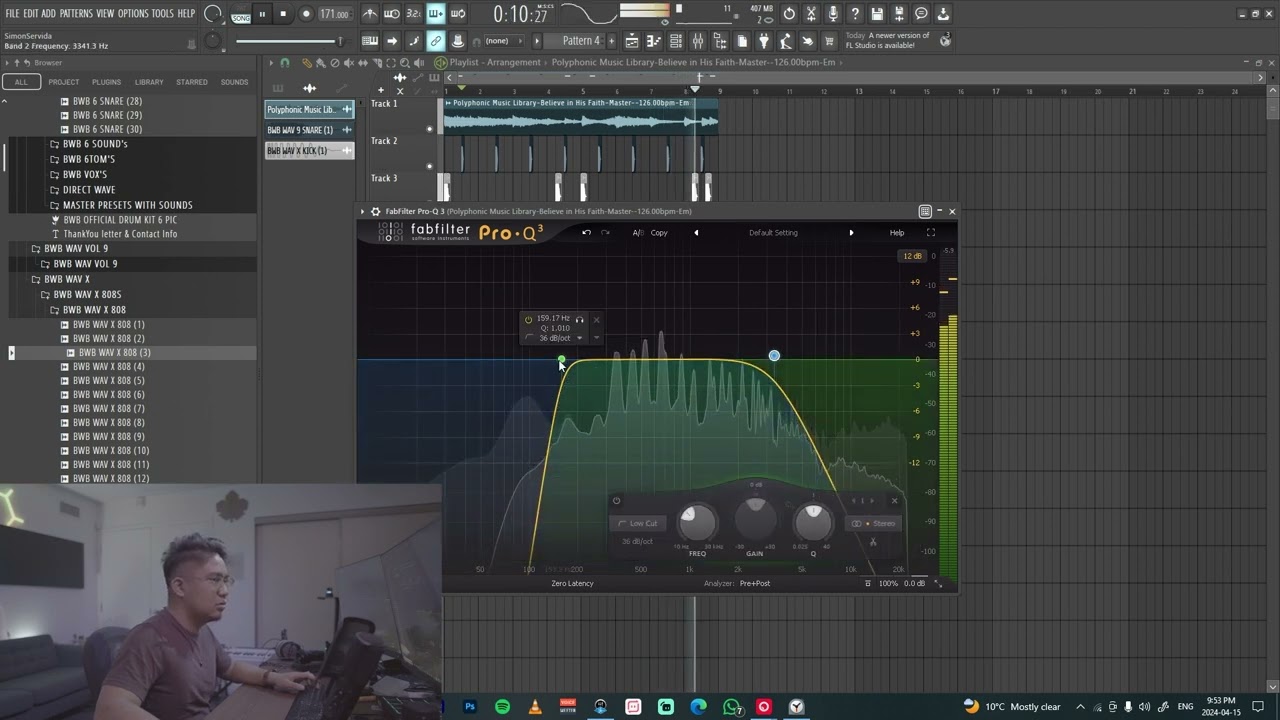This screenshot has height=720, width=1280.
Task: Pause playback in the transport bar
Action: tap(262, 14)
